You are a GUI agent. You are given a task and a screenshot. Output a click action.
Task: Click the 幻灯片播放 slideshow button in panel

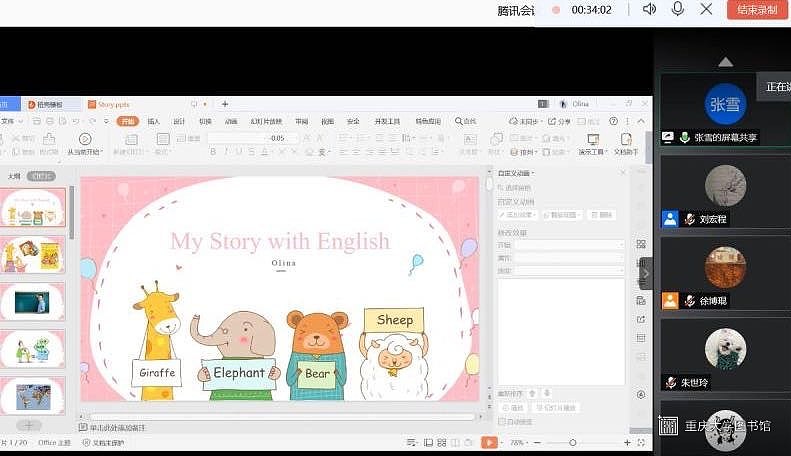click(555, 408)
